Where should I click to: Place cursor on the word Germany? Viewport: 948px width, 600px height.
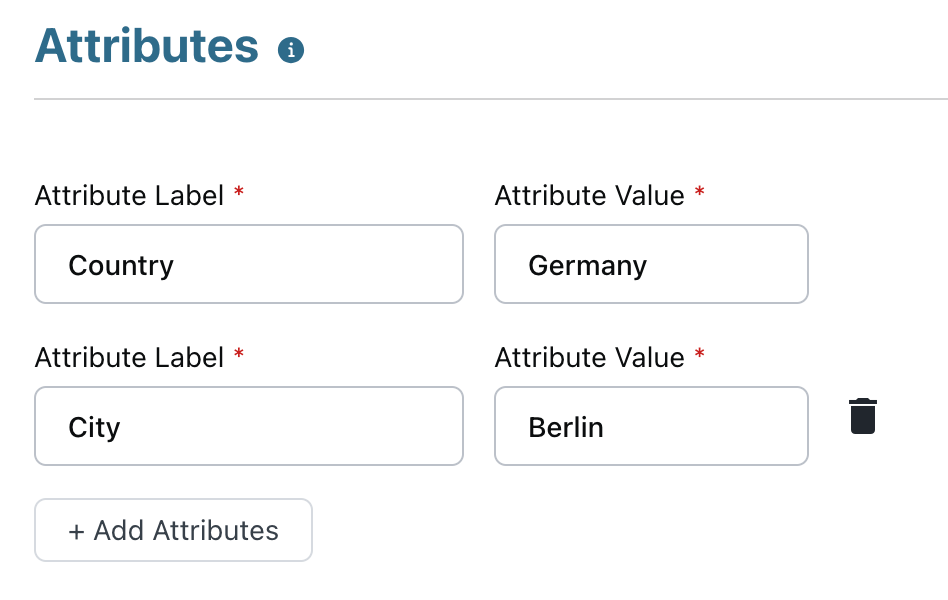pyautogui.click(x=588, y=266)
